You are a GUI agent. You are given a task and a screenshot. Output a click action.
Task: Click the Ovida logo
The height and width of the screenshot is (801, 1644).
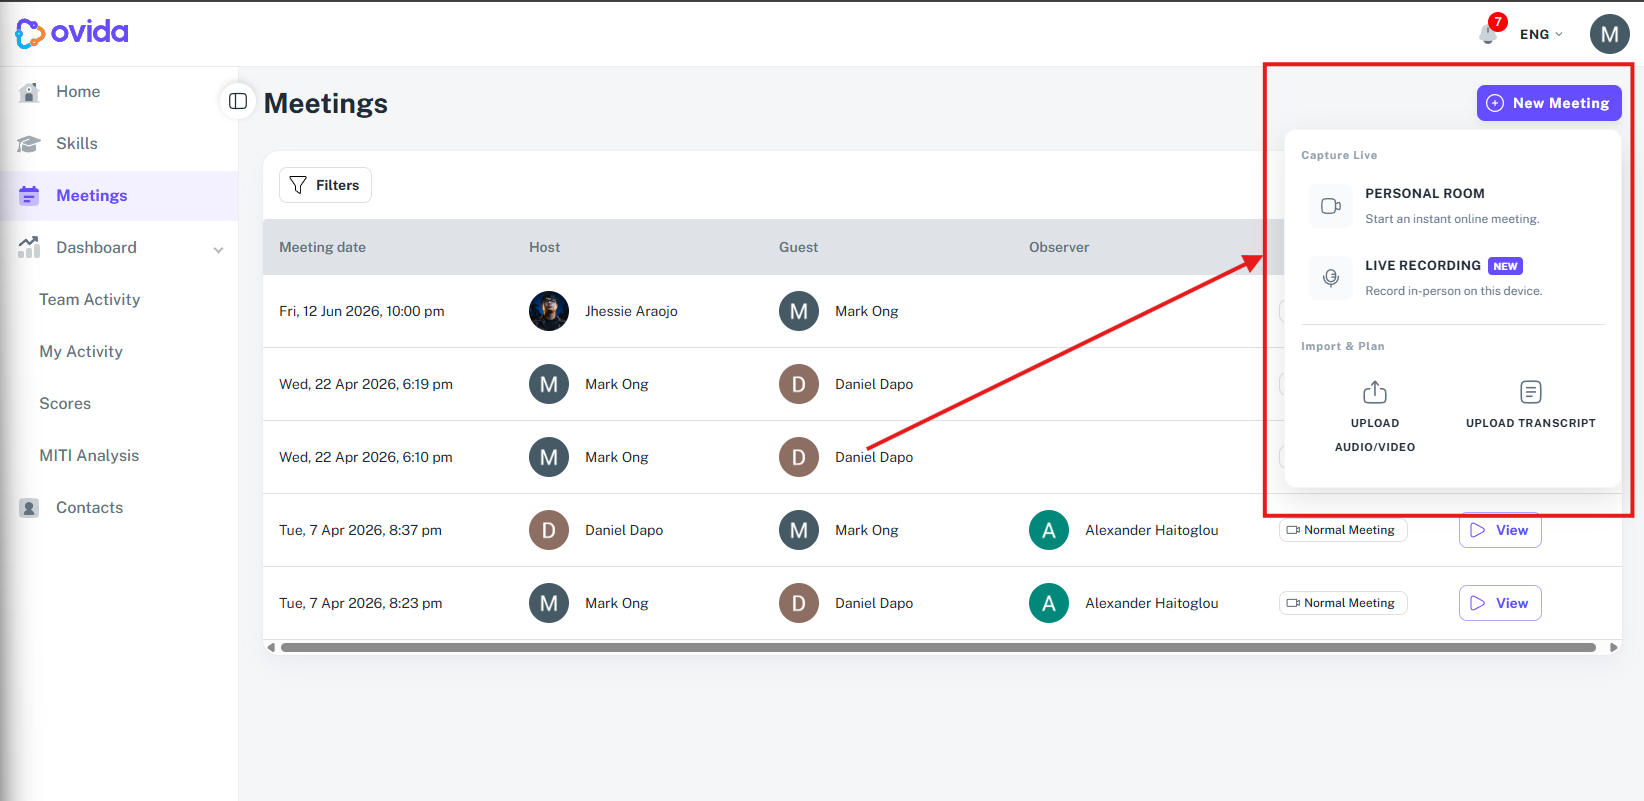click(72, 33)
